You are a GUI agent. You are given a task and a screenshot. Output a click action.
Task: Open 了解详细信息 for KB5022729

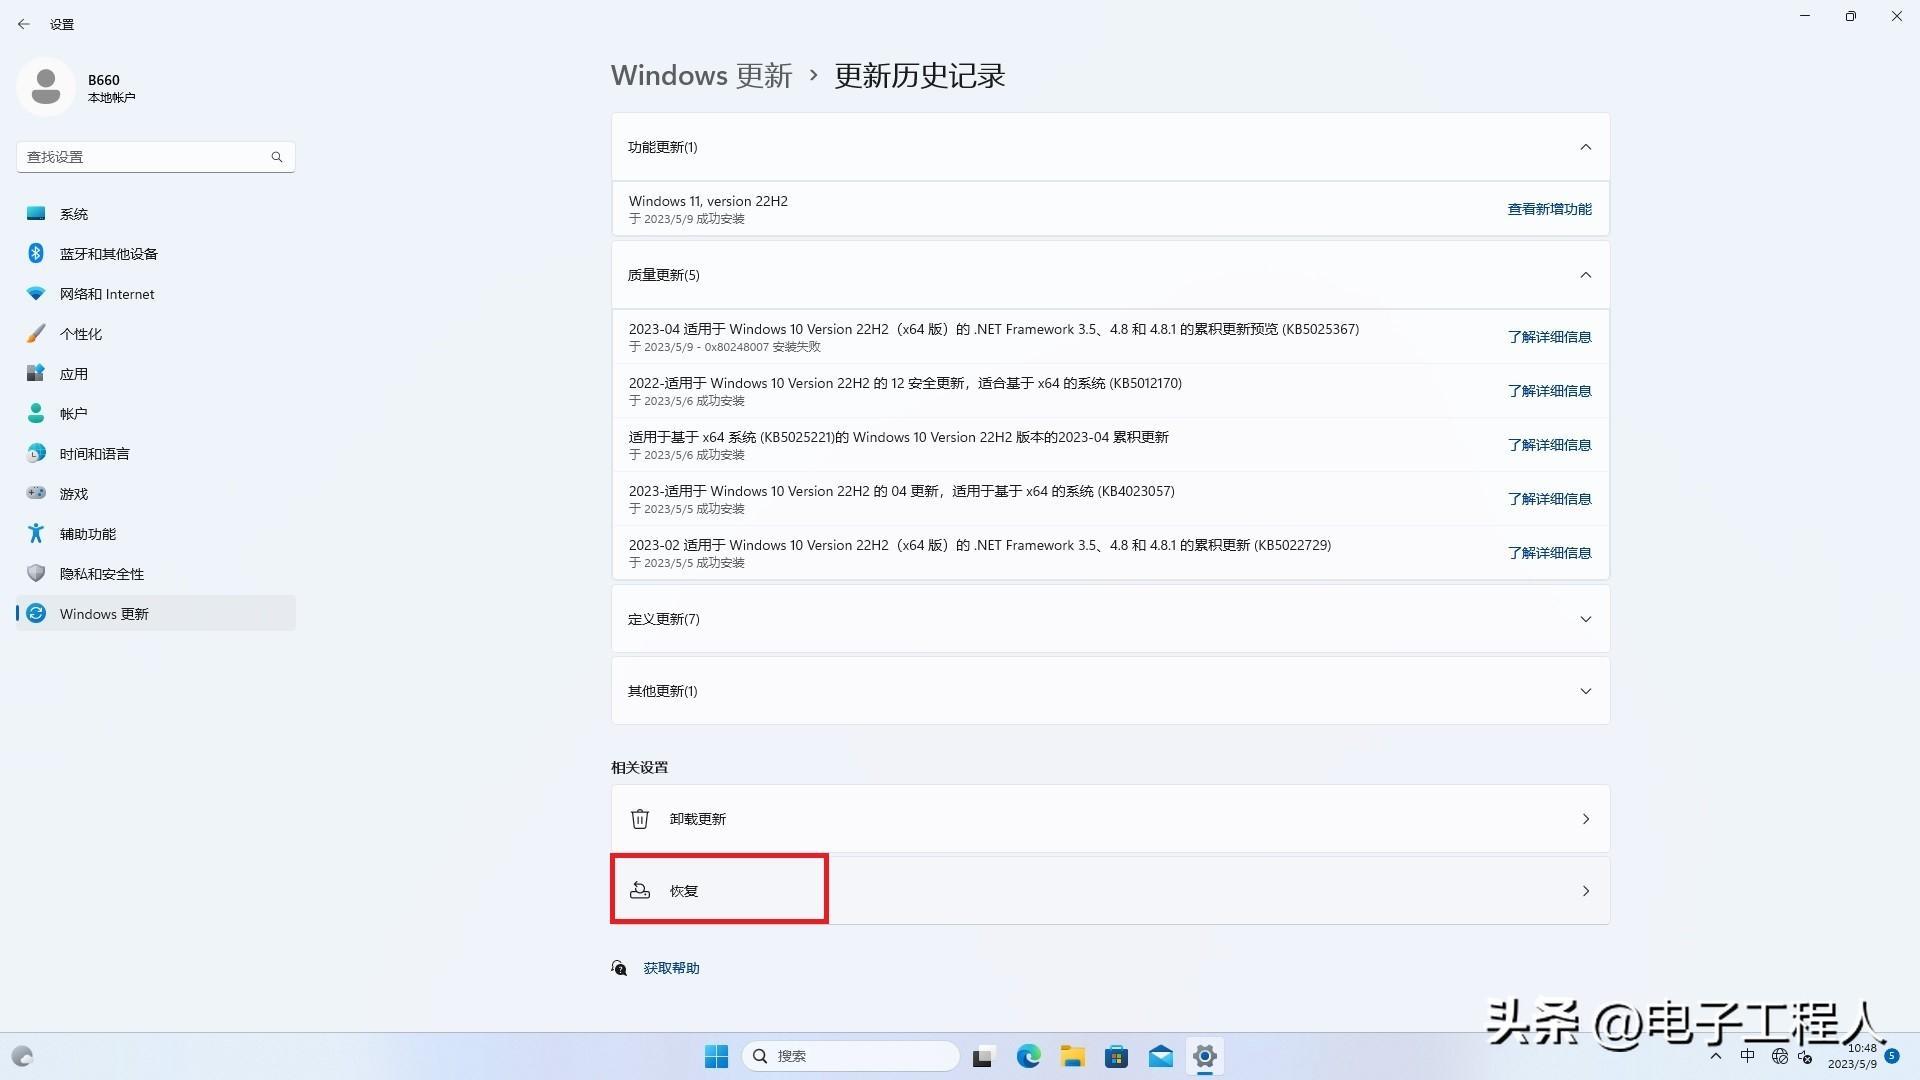[1549, 553]
